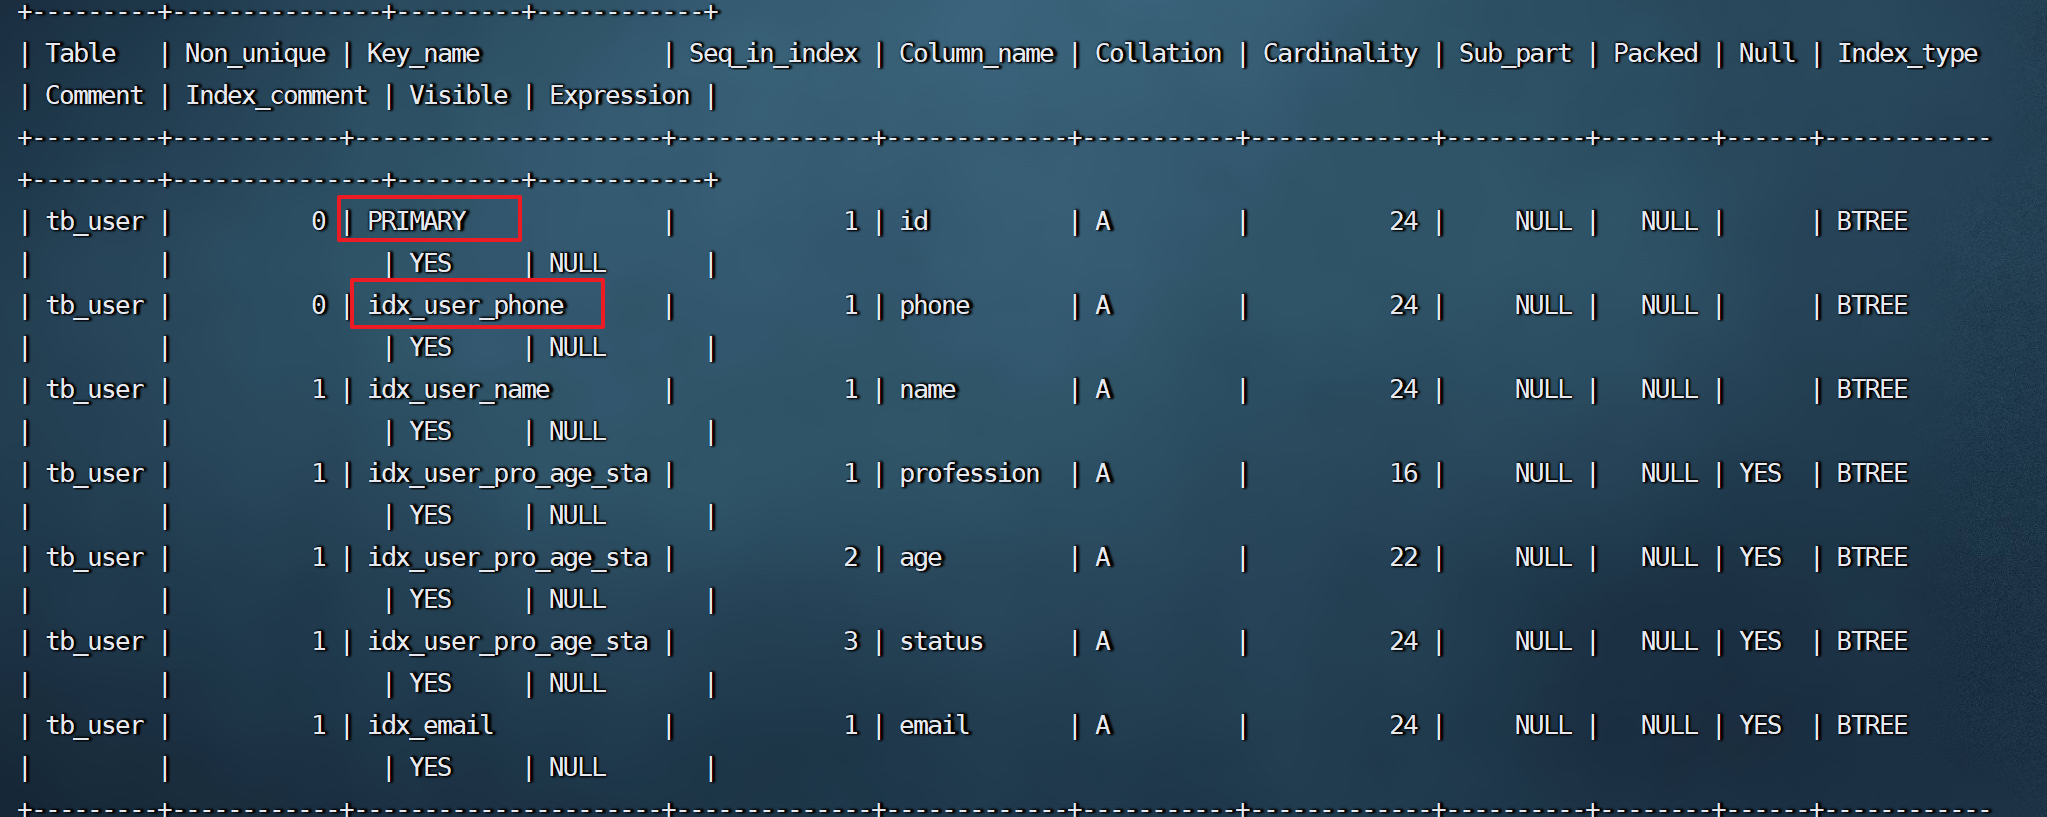Click the Expression header text
This screenshot has width=2047, height=817.
pos(619,96)
